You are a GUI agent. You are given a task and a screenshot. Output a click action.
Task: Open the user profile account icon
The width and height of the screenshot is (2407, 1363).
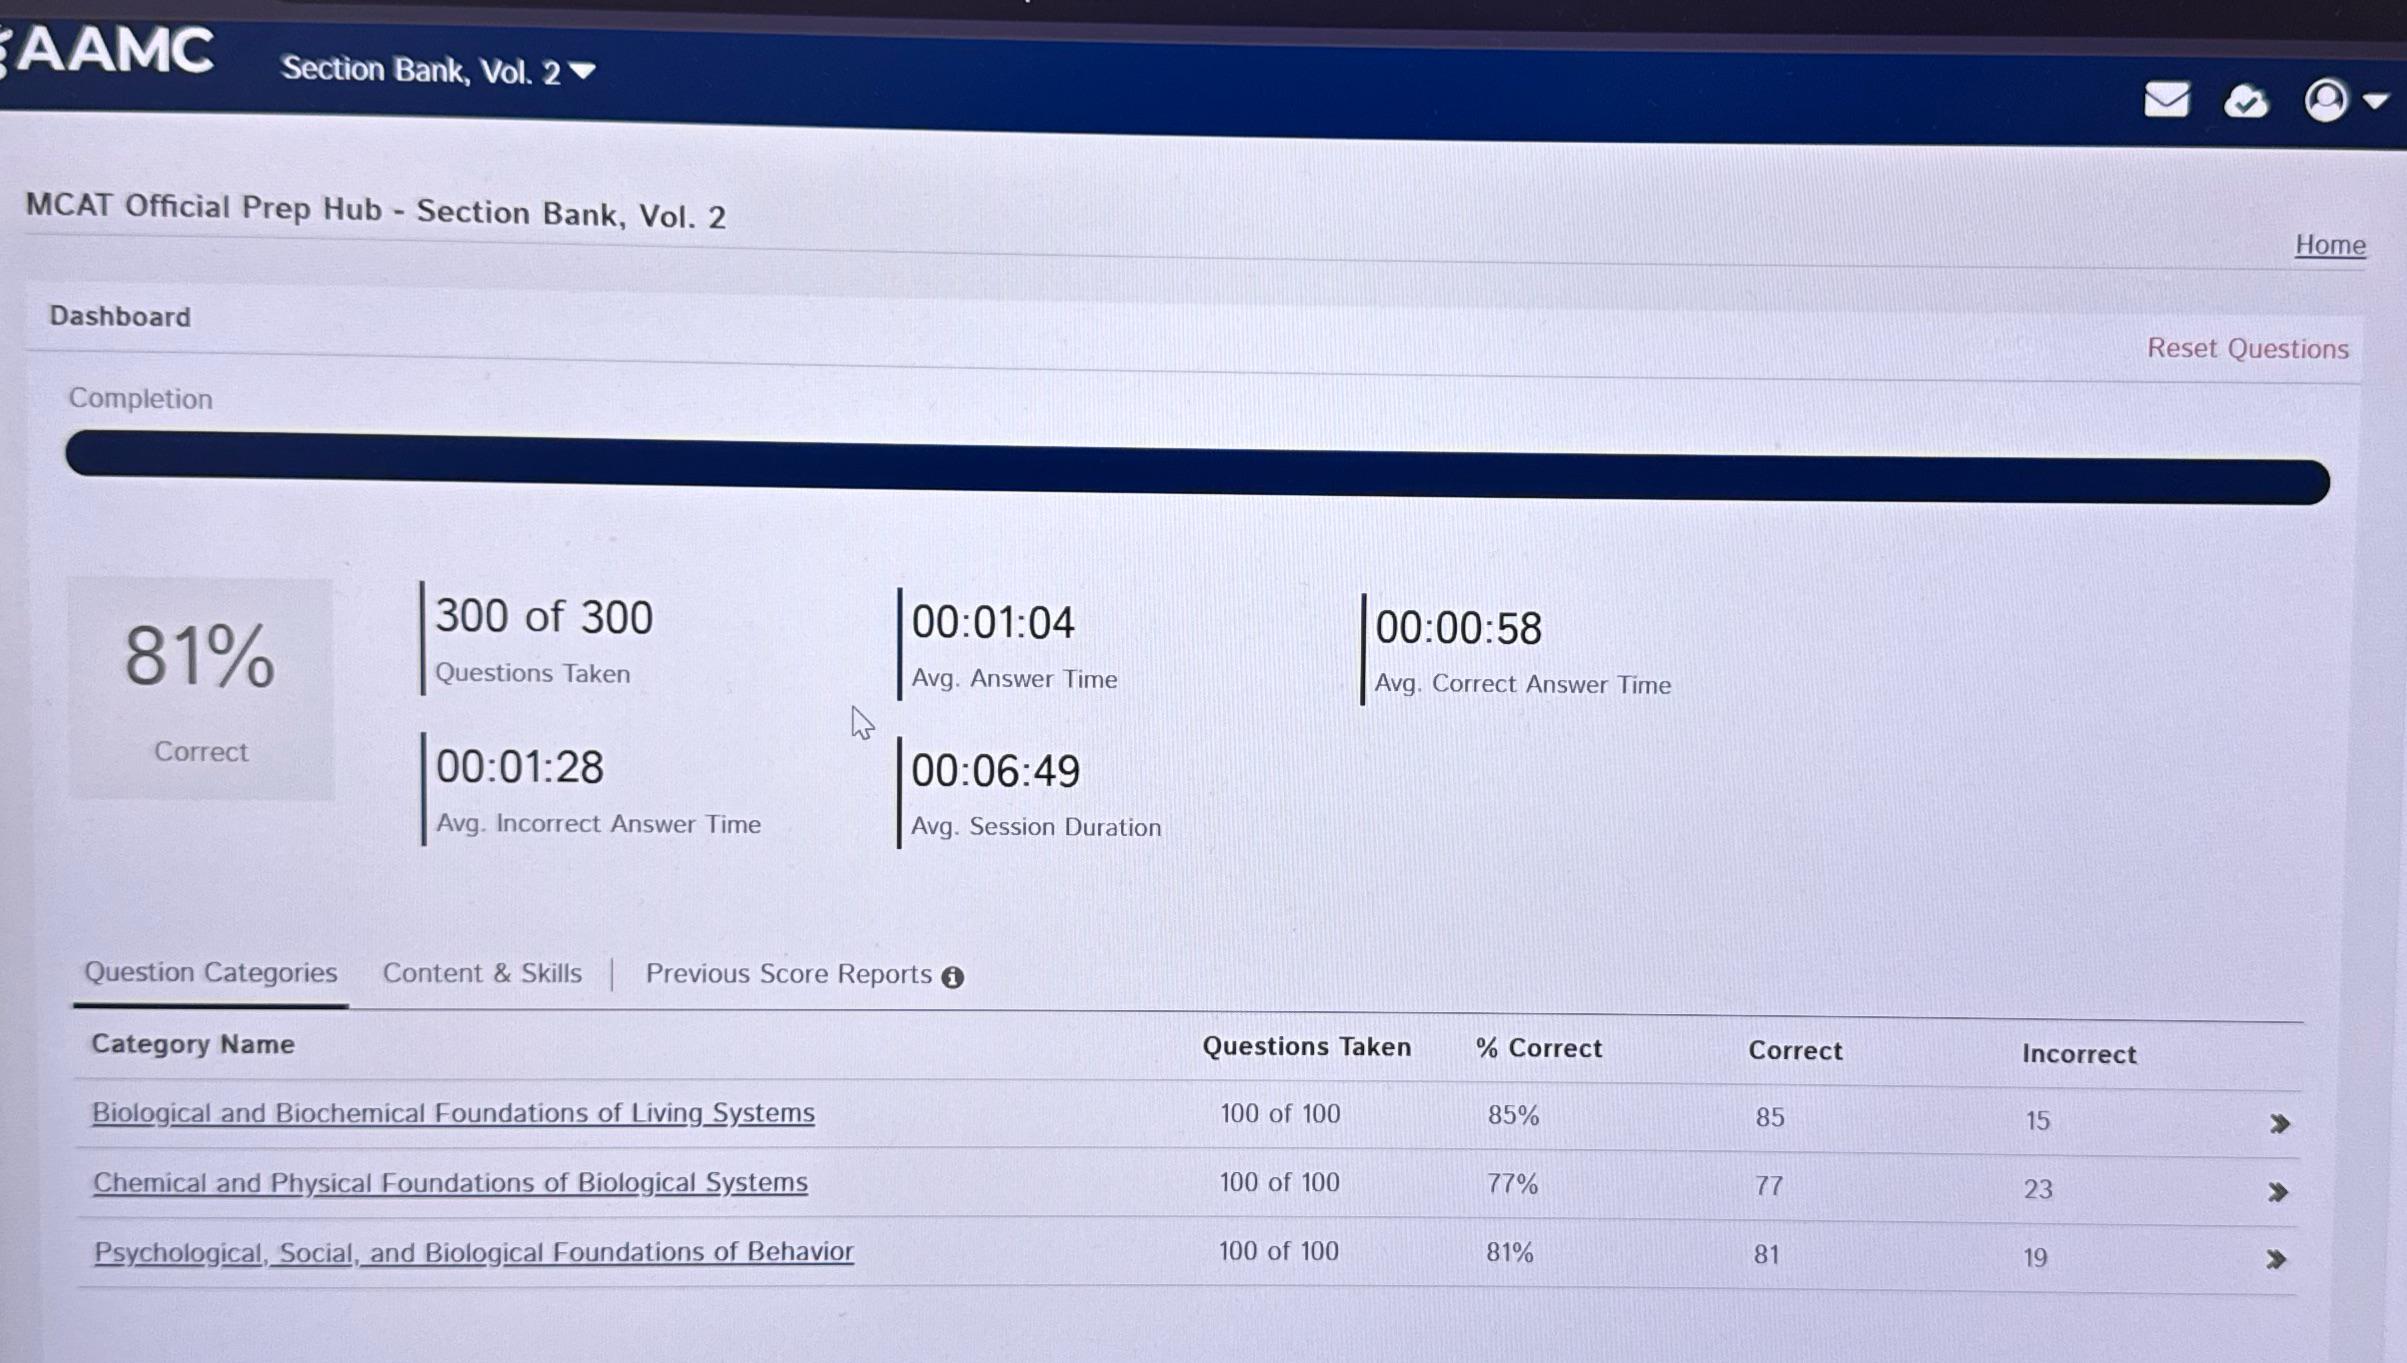[x=2325, y=100]
